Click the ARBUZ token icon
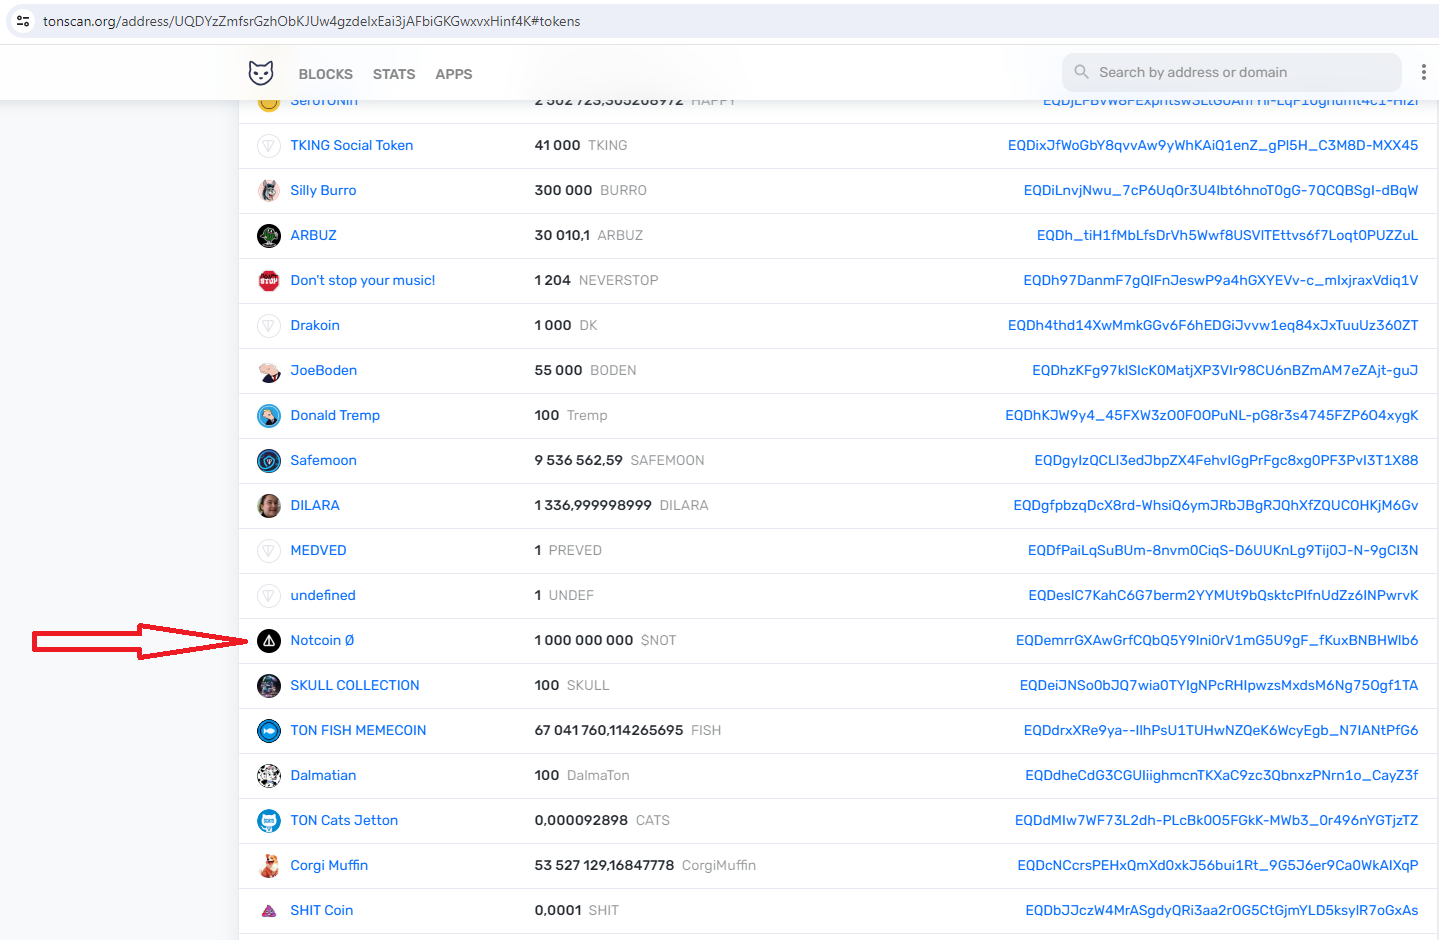 pyautogui.click(x=269, y=236)
